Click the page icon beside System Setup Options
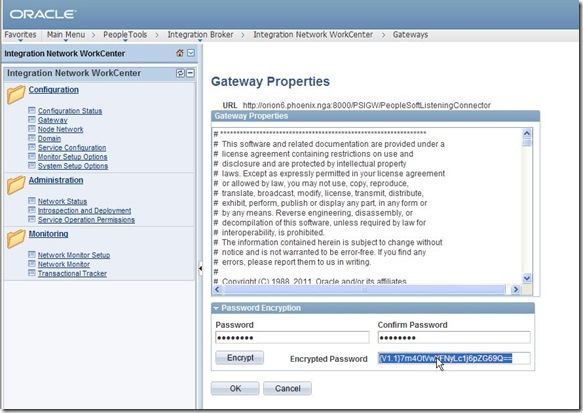The image size is (583, 413). (x=32, y=165)
